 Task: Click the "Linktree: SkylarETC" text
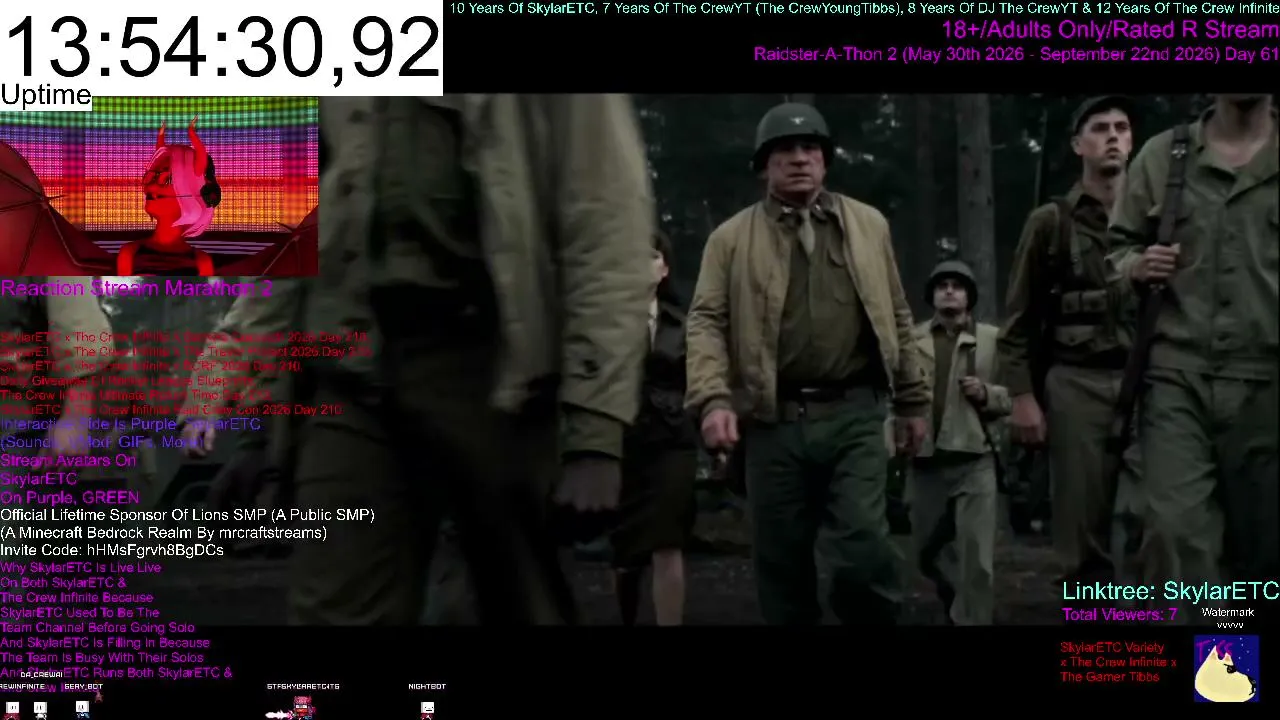1170,591
